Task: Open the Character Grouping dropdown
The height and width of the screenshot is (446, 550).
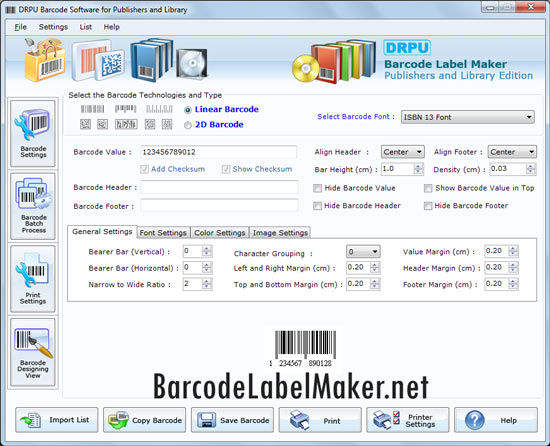Action: 363,251
